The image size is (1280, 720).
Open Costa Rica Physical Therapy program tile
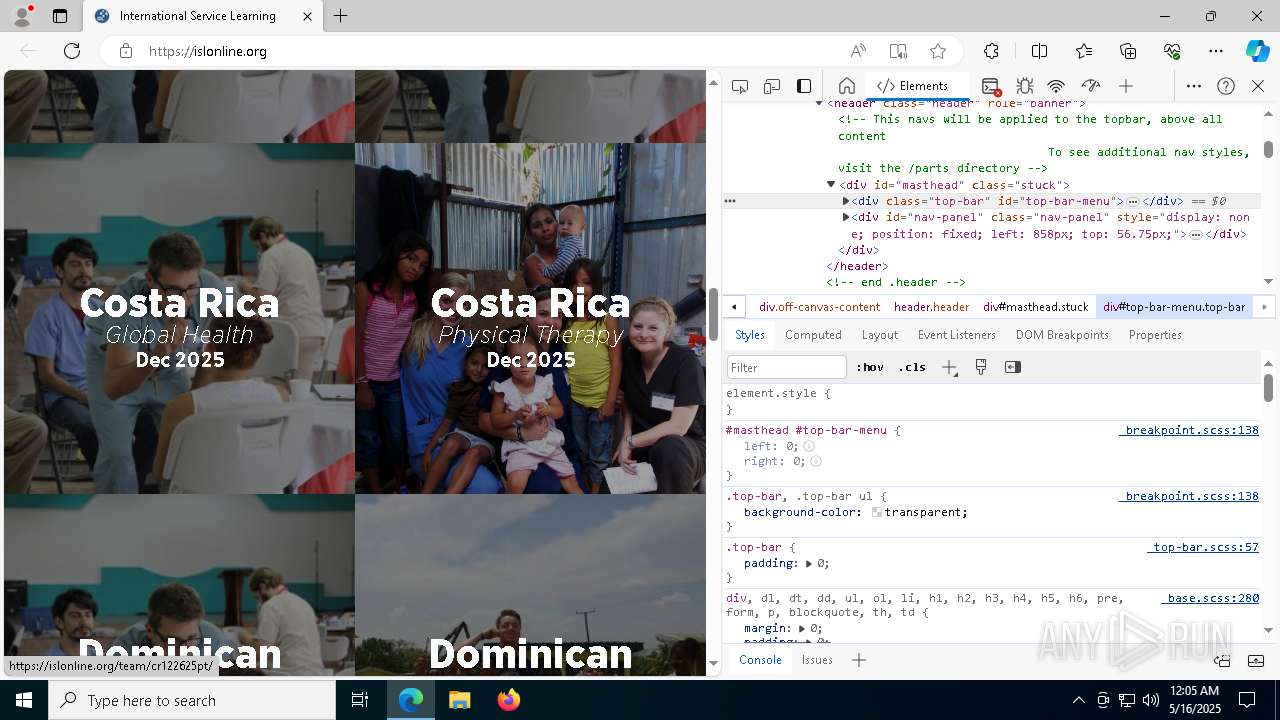[531, 318]
